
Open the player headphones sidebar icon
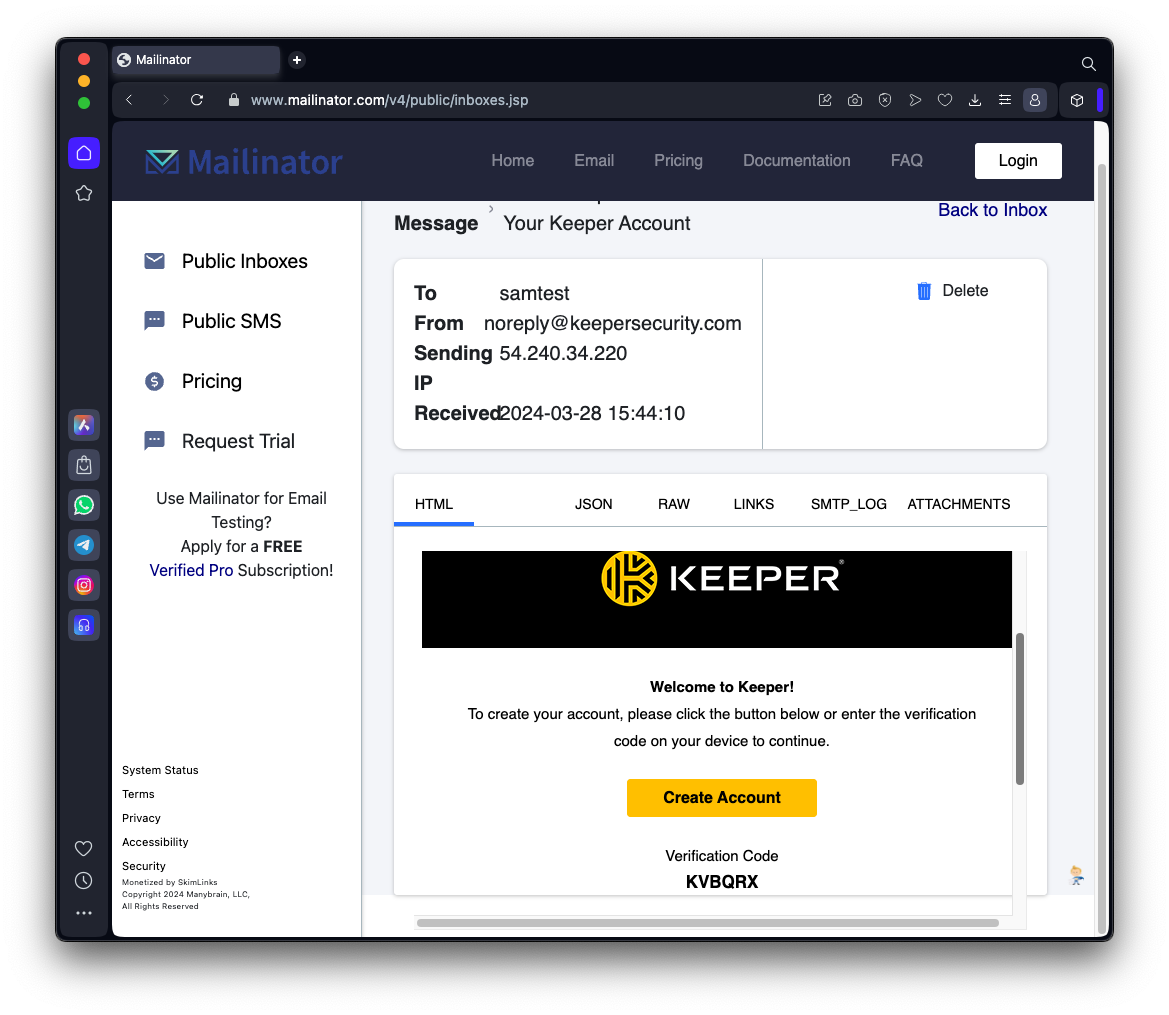pyautogui.click(x=84, y=625)
